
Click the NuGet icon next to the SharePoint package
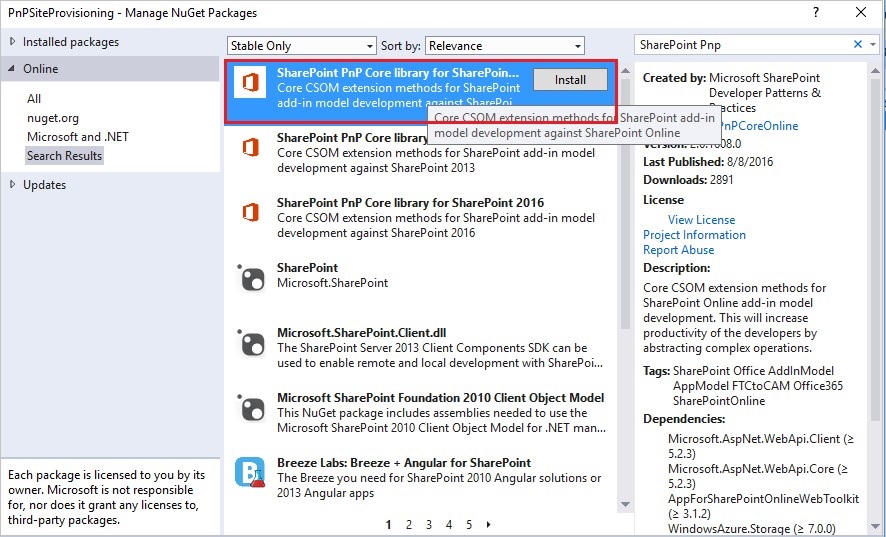[251, 278]
